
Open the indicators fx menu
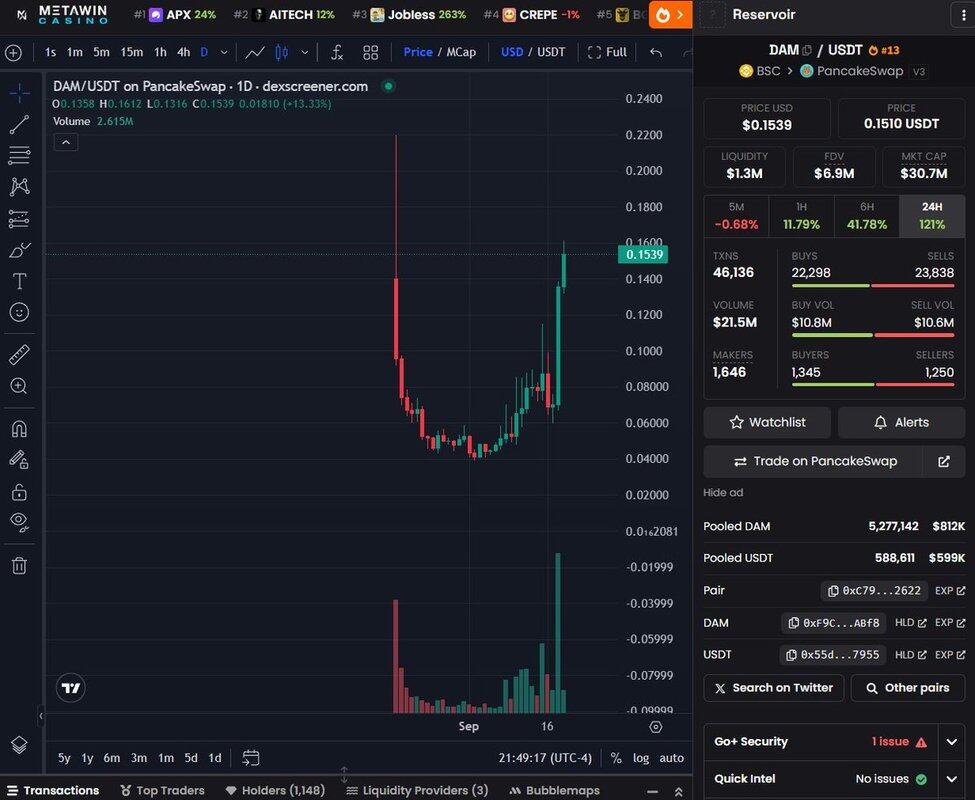coord(336,53)
